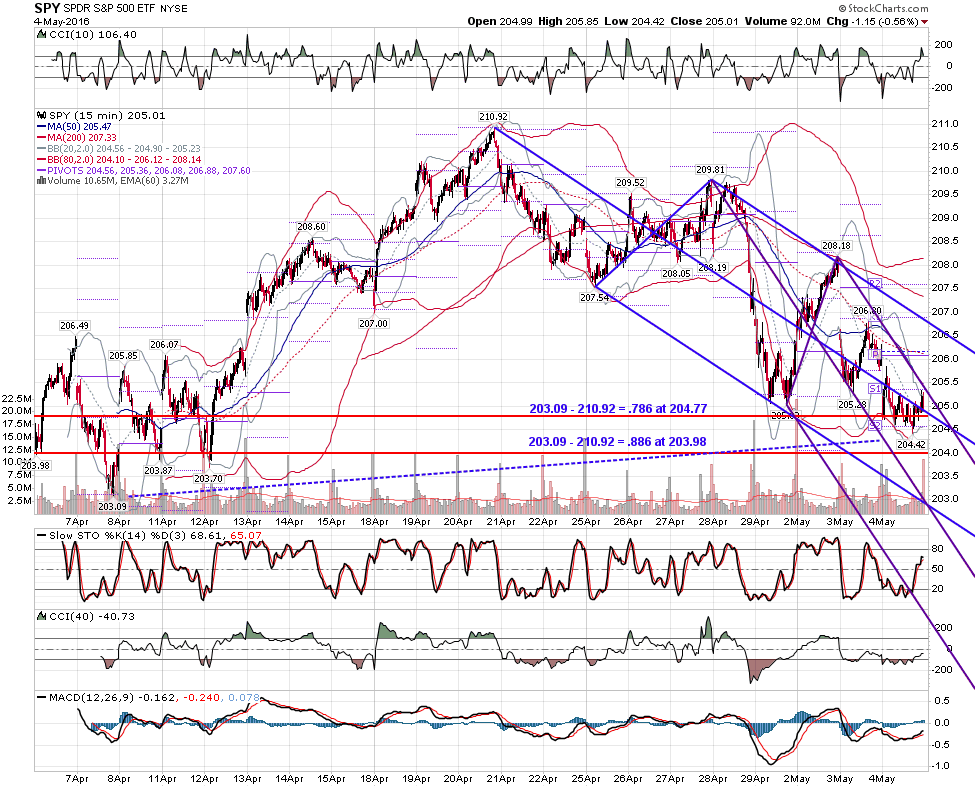Click the 208.18 price label
This screenshot has height=792, width=975.
pyautogui.click(x=836, y=246)
